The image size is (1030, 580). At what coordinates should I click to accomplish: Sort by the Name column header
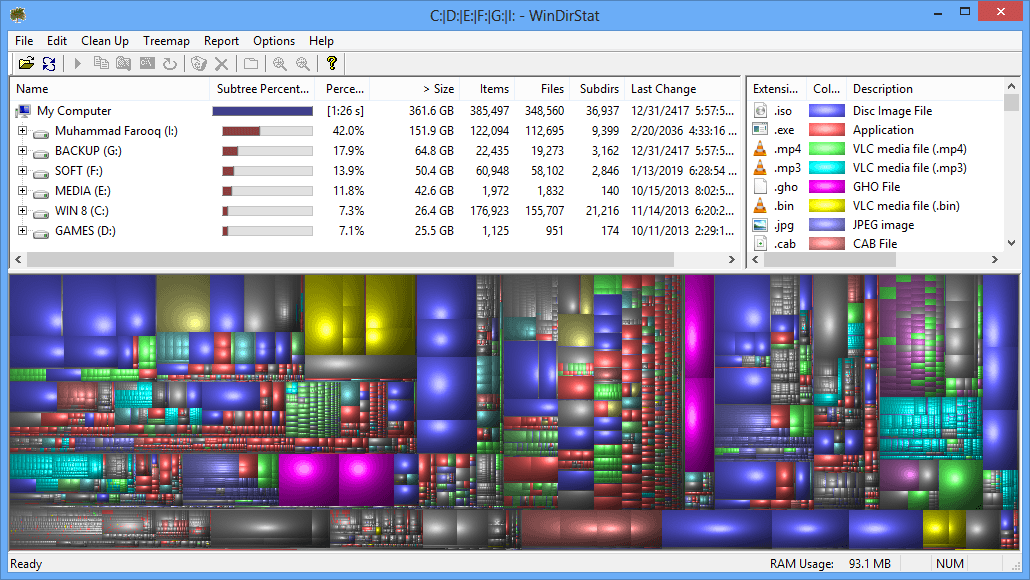point(110,89)
